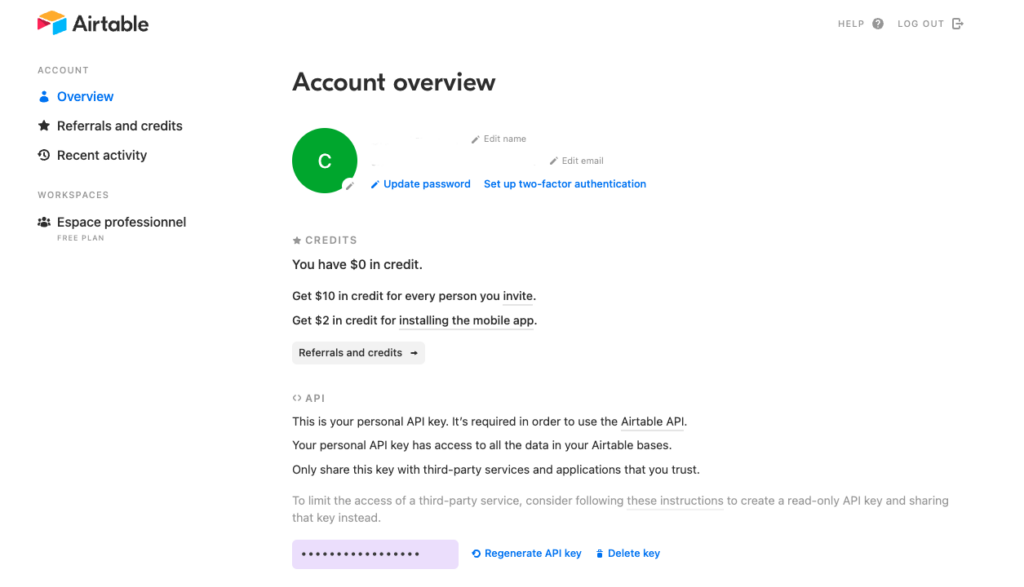Follow the invite link
1024x587 pixels.
click(518, 296)
